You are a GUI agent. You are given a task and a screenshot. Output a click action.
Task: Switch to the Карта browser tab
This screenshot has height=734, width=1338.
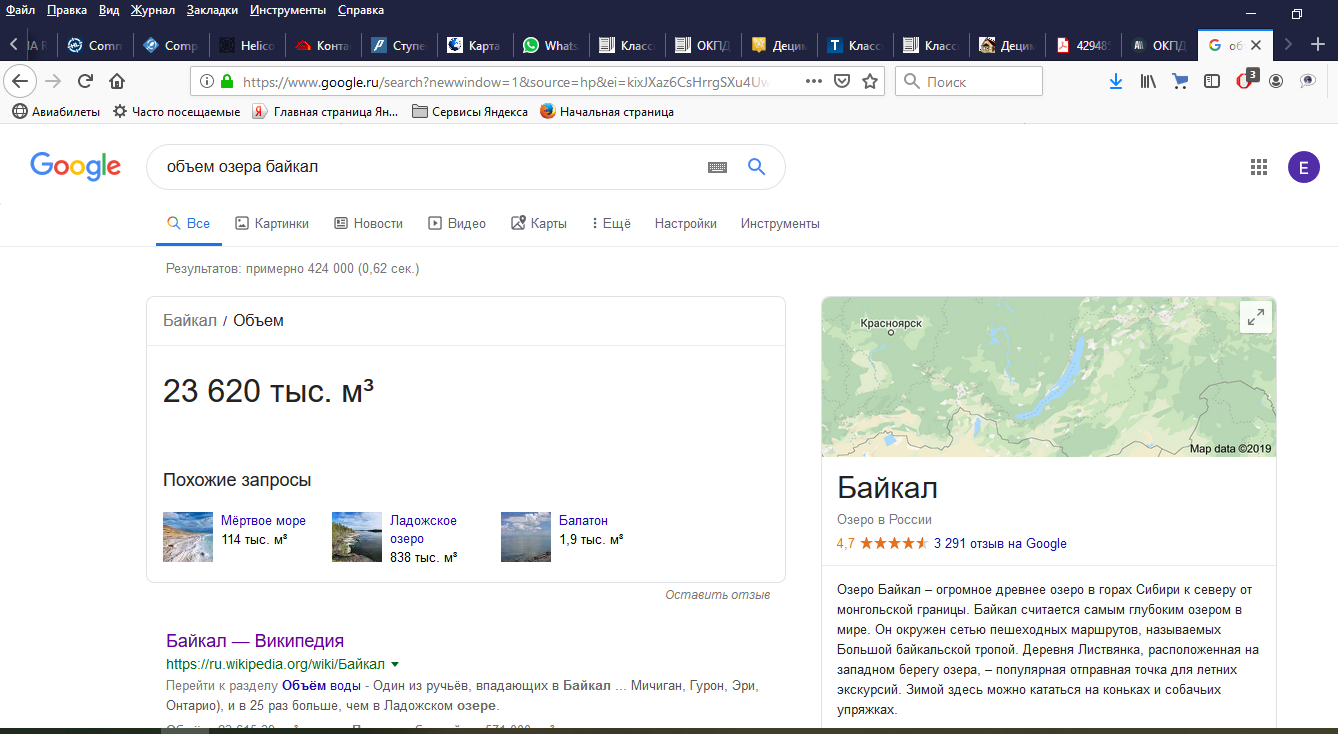click(x=475, y=45)
